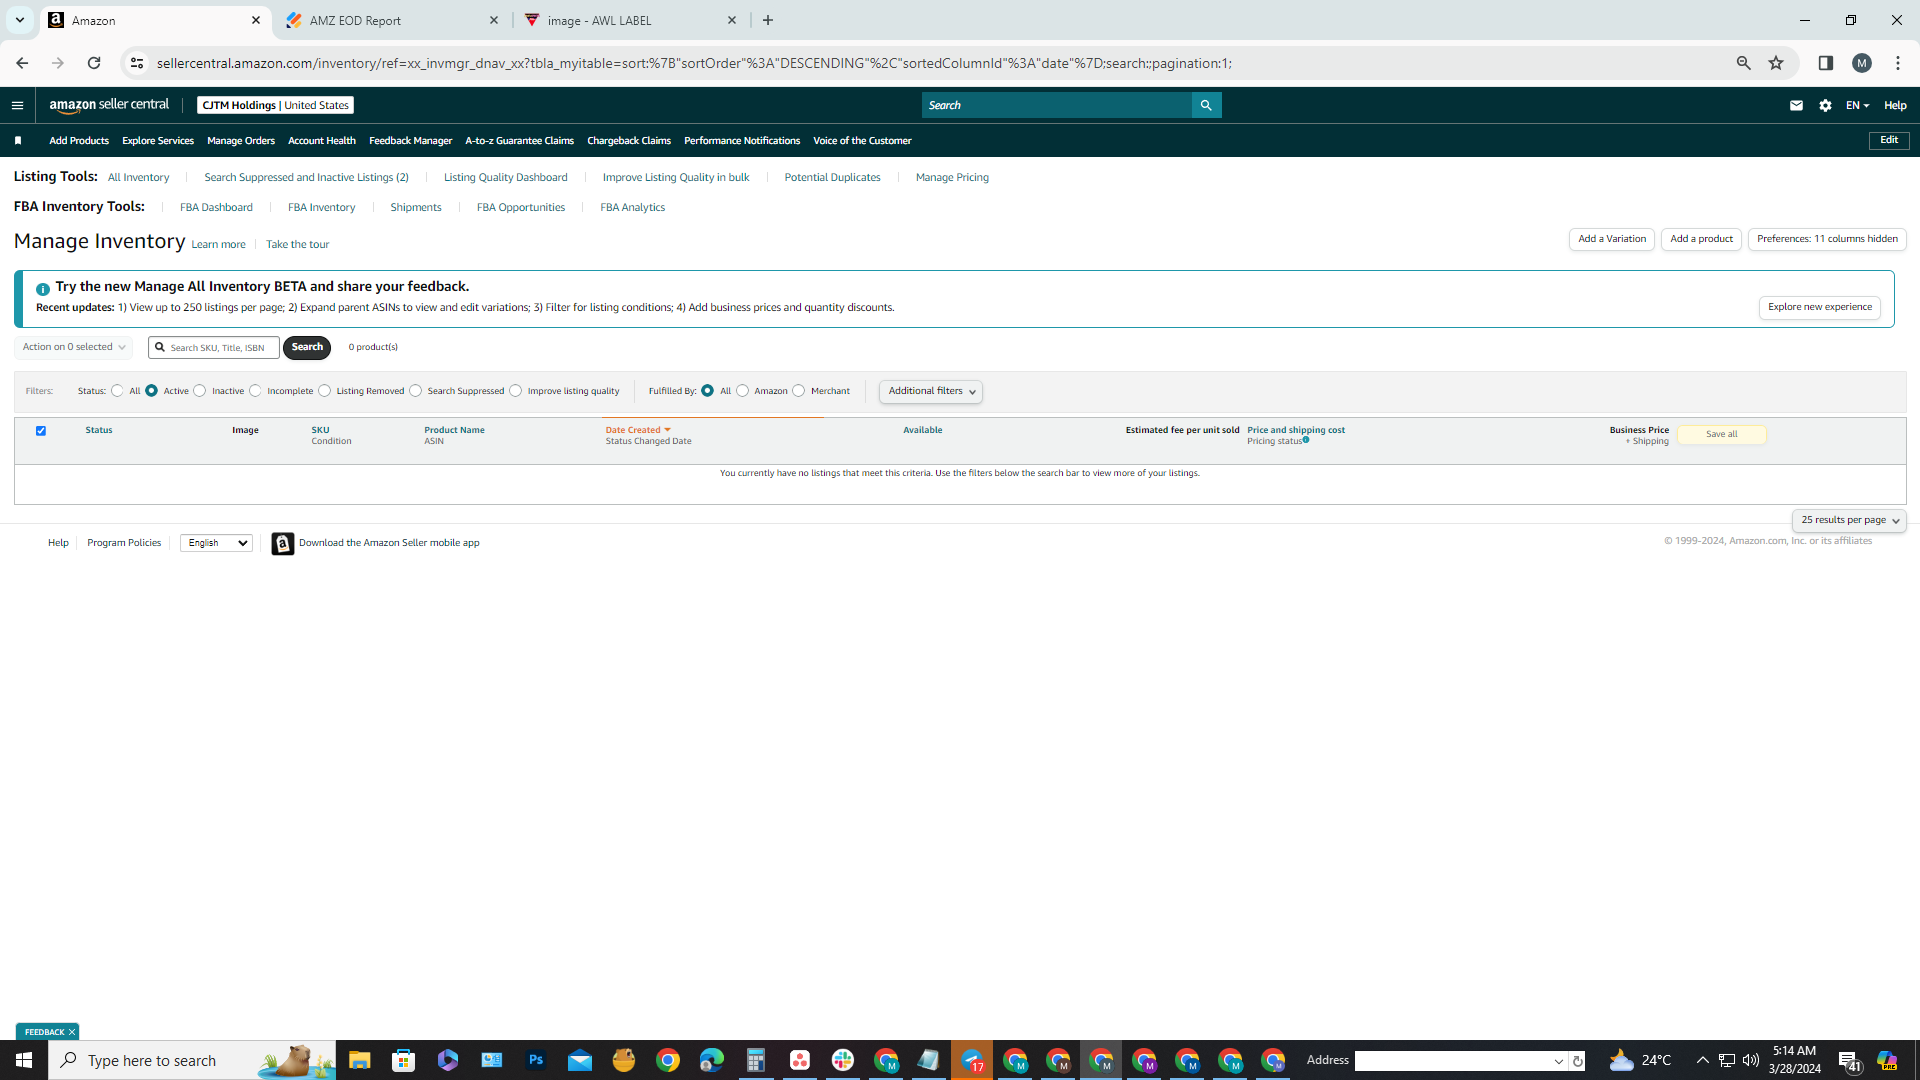Image resolution: width=1920 pixels, height=1080 pixels.
Task: Launch Photoshop from the taskbar
Action: click(x=536, y=1060)
